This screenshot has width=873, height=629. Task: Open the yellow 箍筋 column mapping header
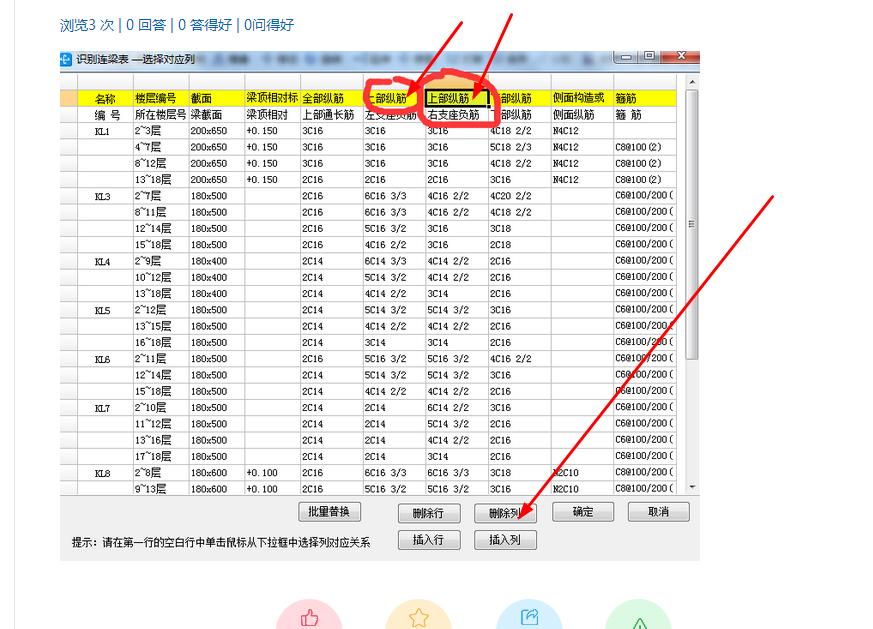[645, 99]
